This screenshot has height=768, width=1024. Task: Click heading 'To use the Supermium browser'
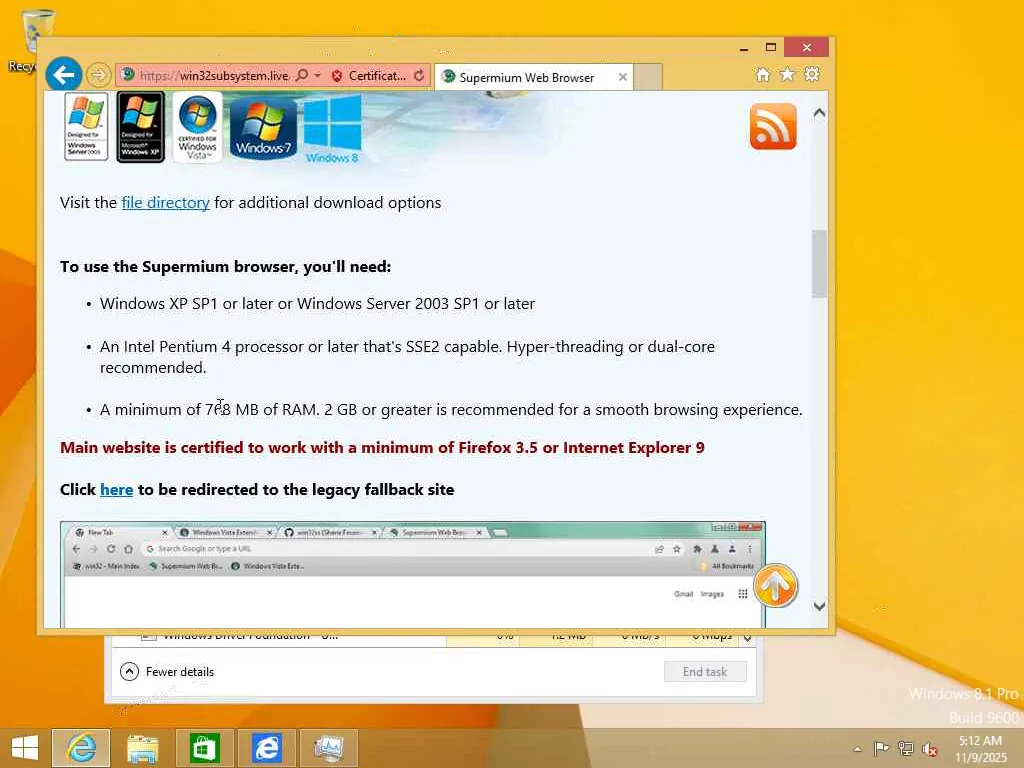(225, 266)
